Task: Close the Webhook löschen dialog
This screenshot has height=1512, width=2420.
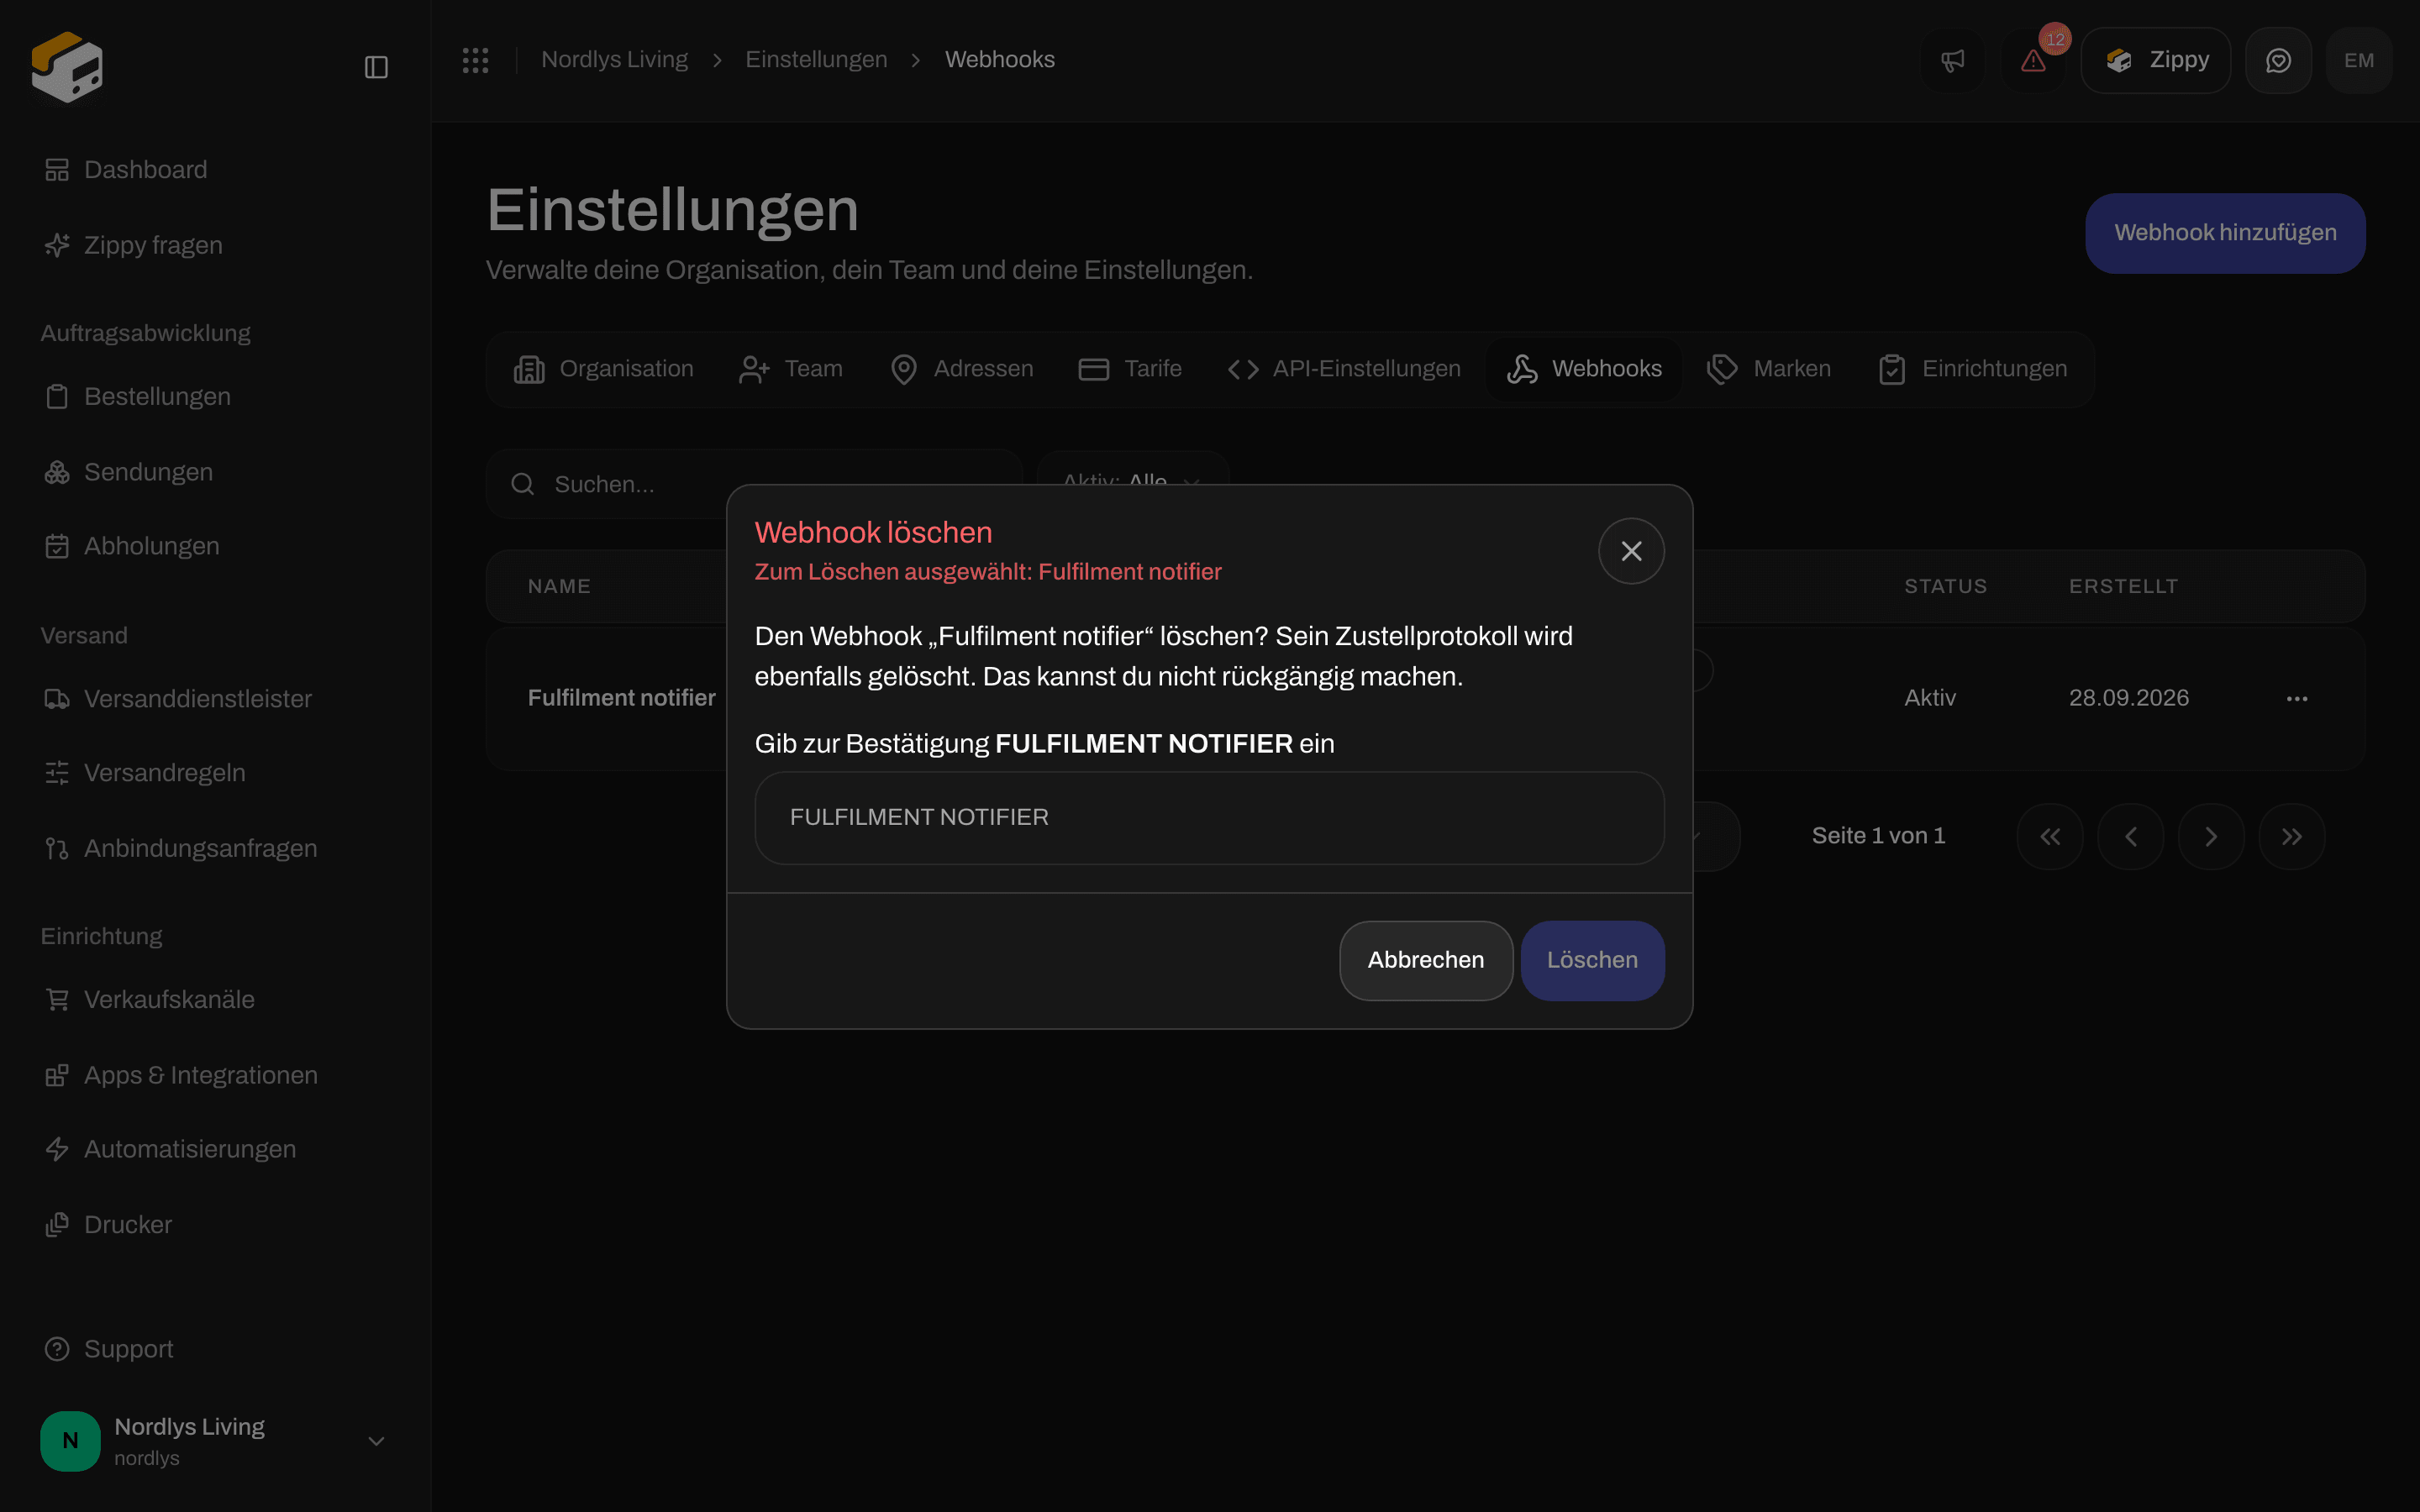Action: tap(1631, 551)
